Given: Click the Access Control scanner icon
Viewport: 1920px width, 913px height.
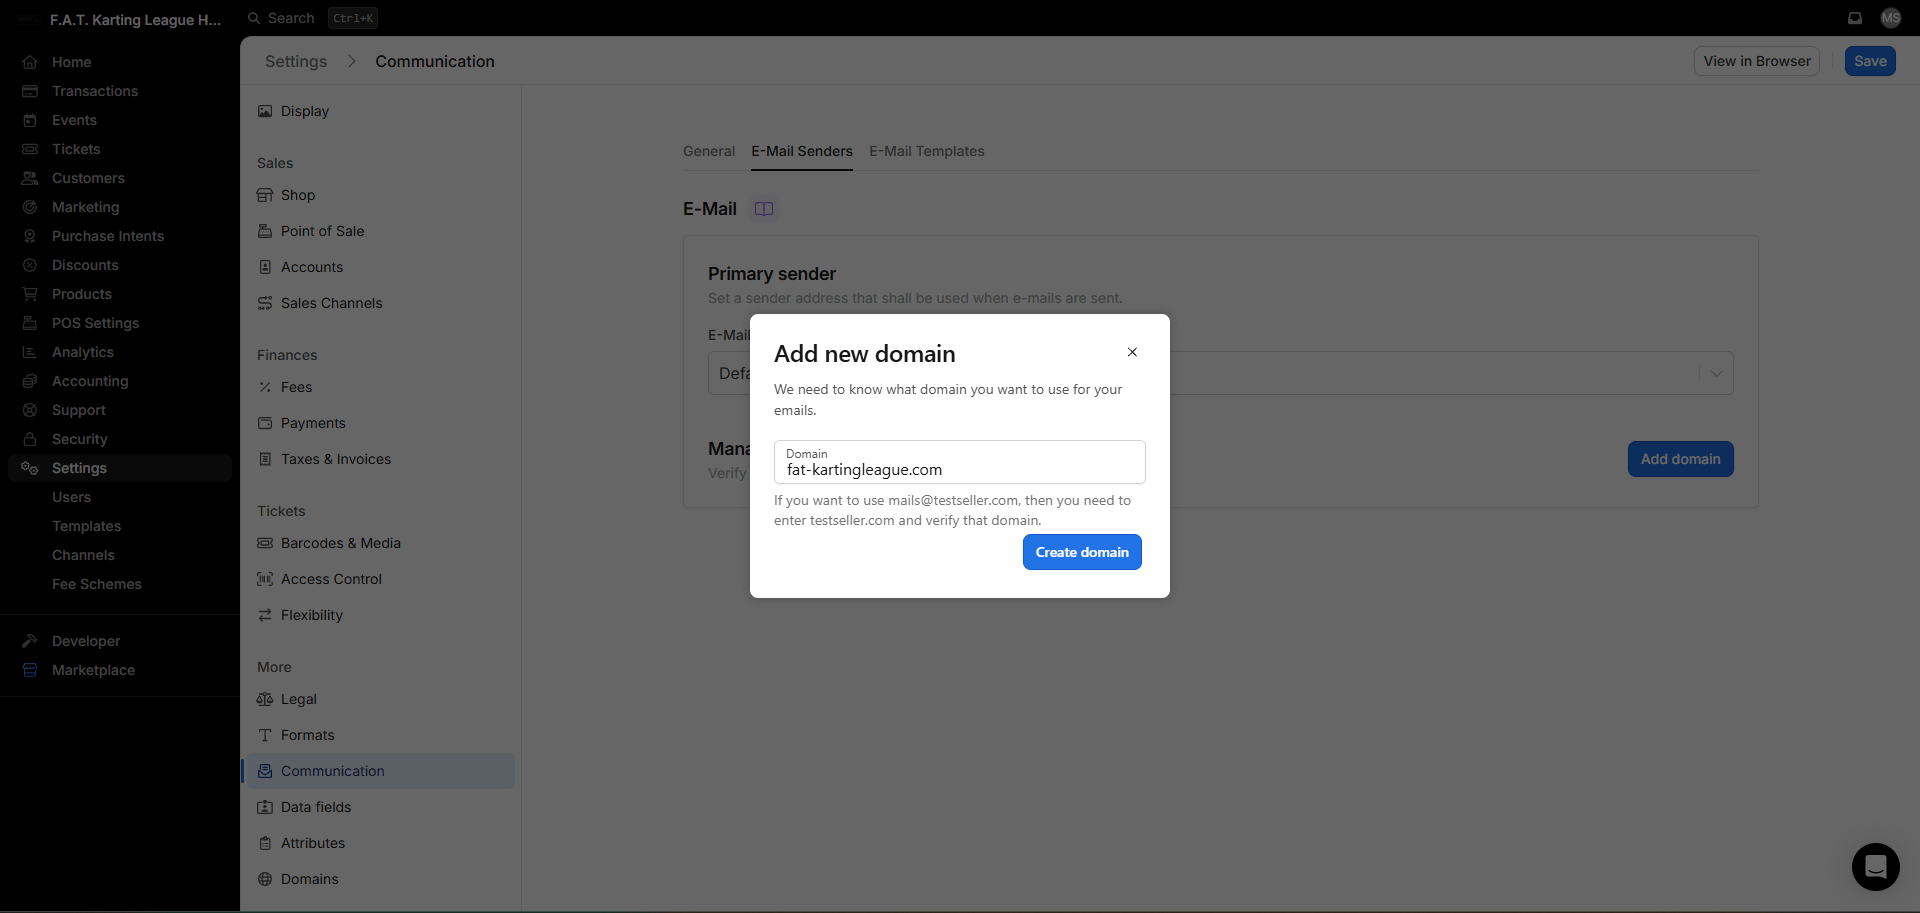Looking at the screenshot, I should [x=265, y=579].
